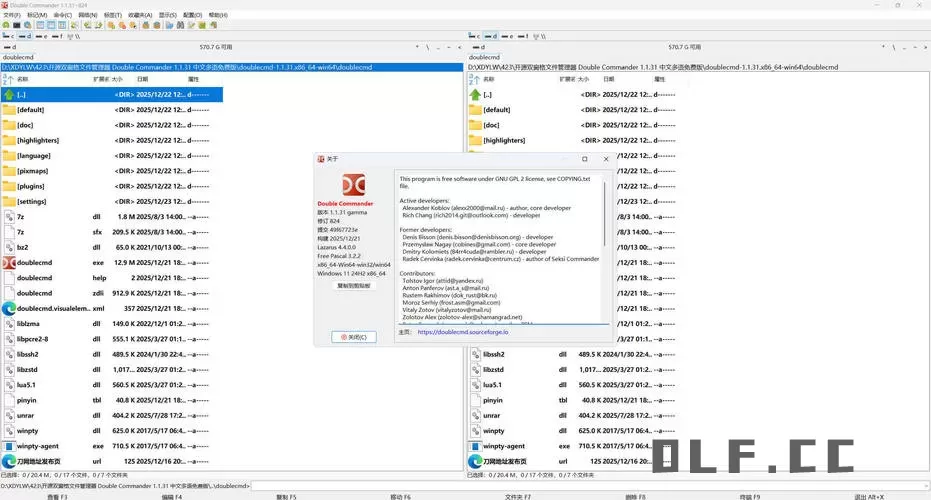This screenshot has height=500, width=931.
Task: Click the command line input field
Action: (590, 486)
